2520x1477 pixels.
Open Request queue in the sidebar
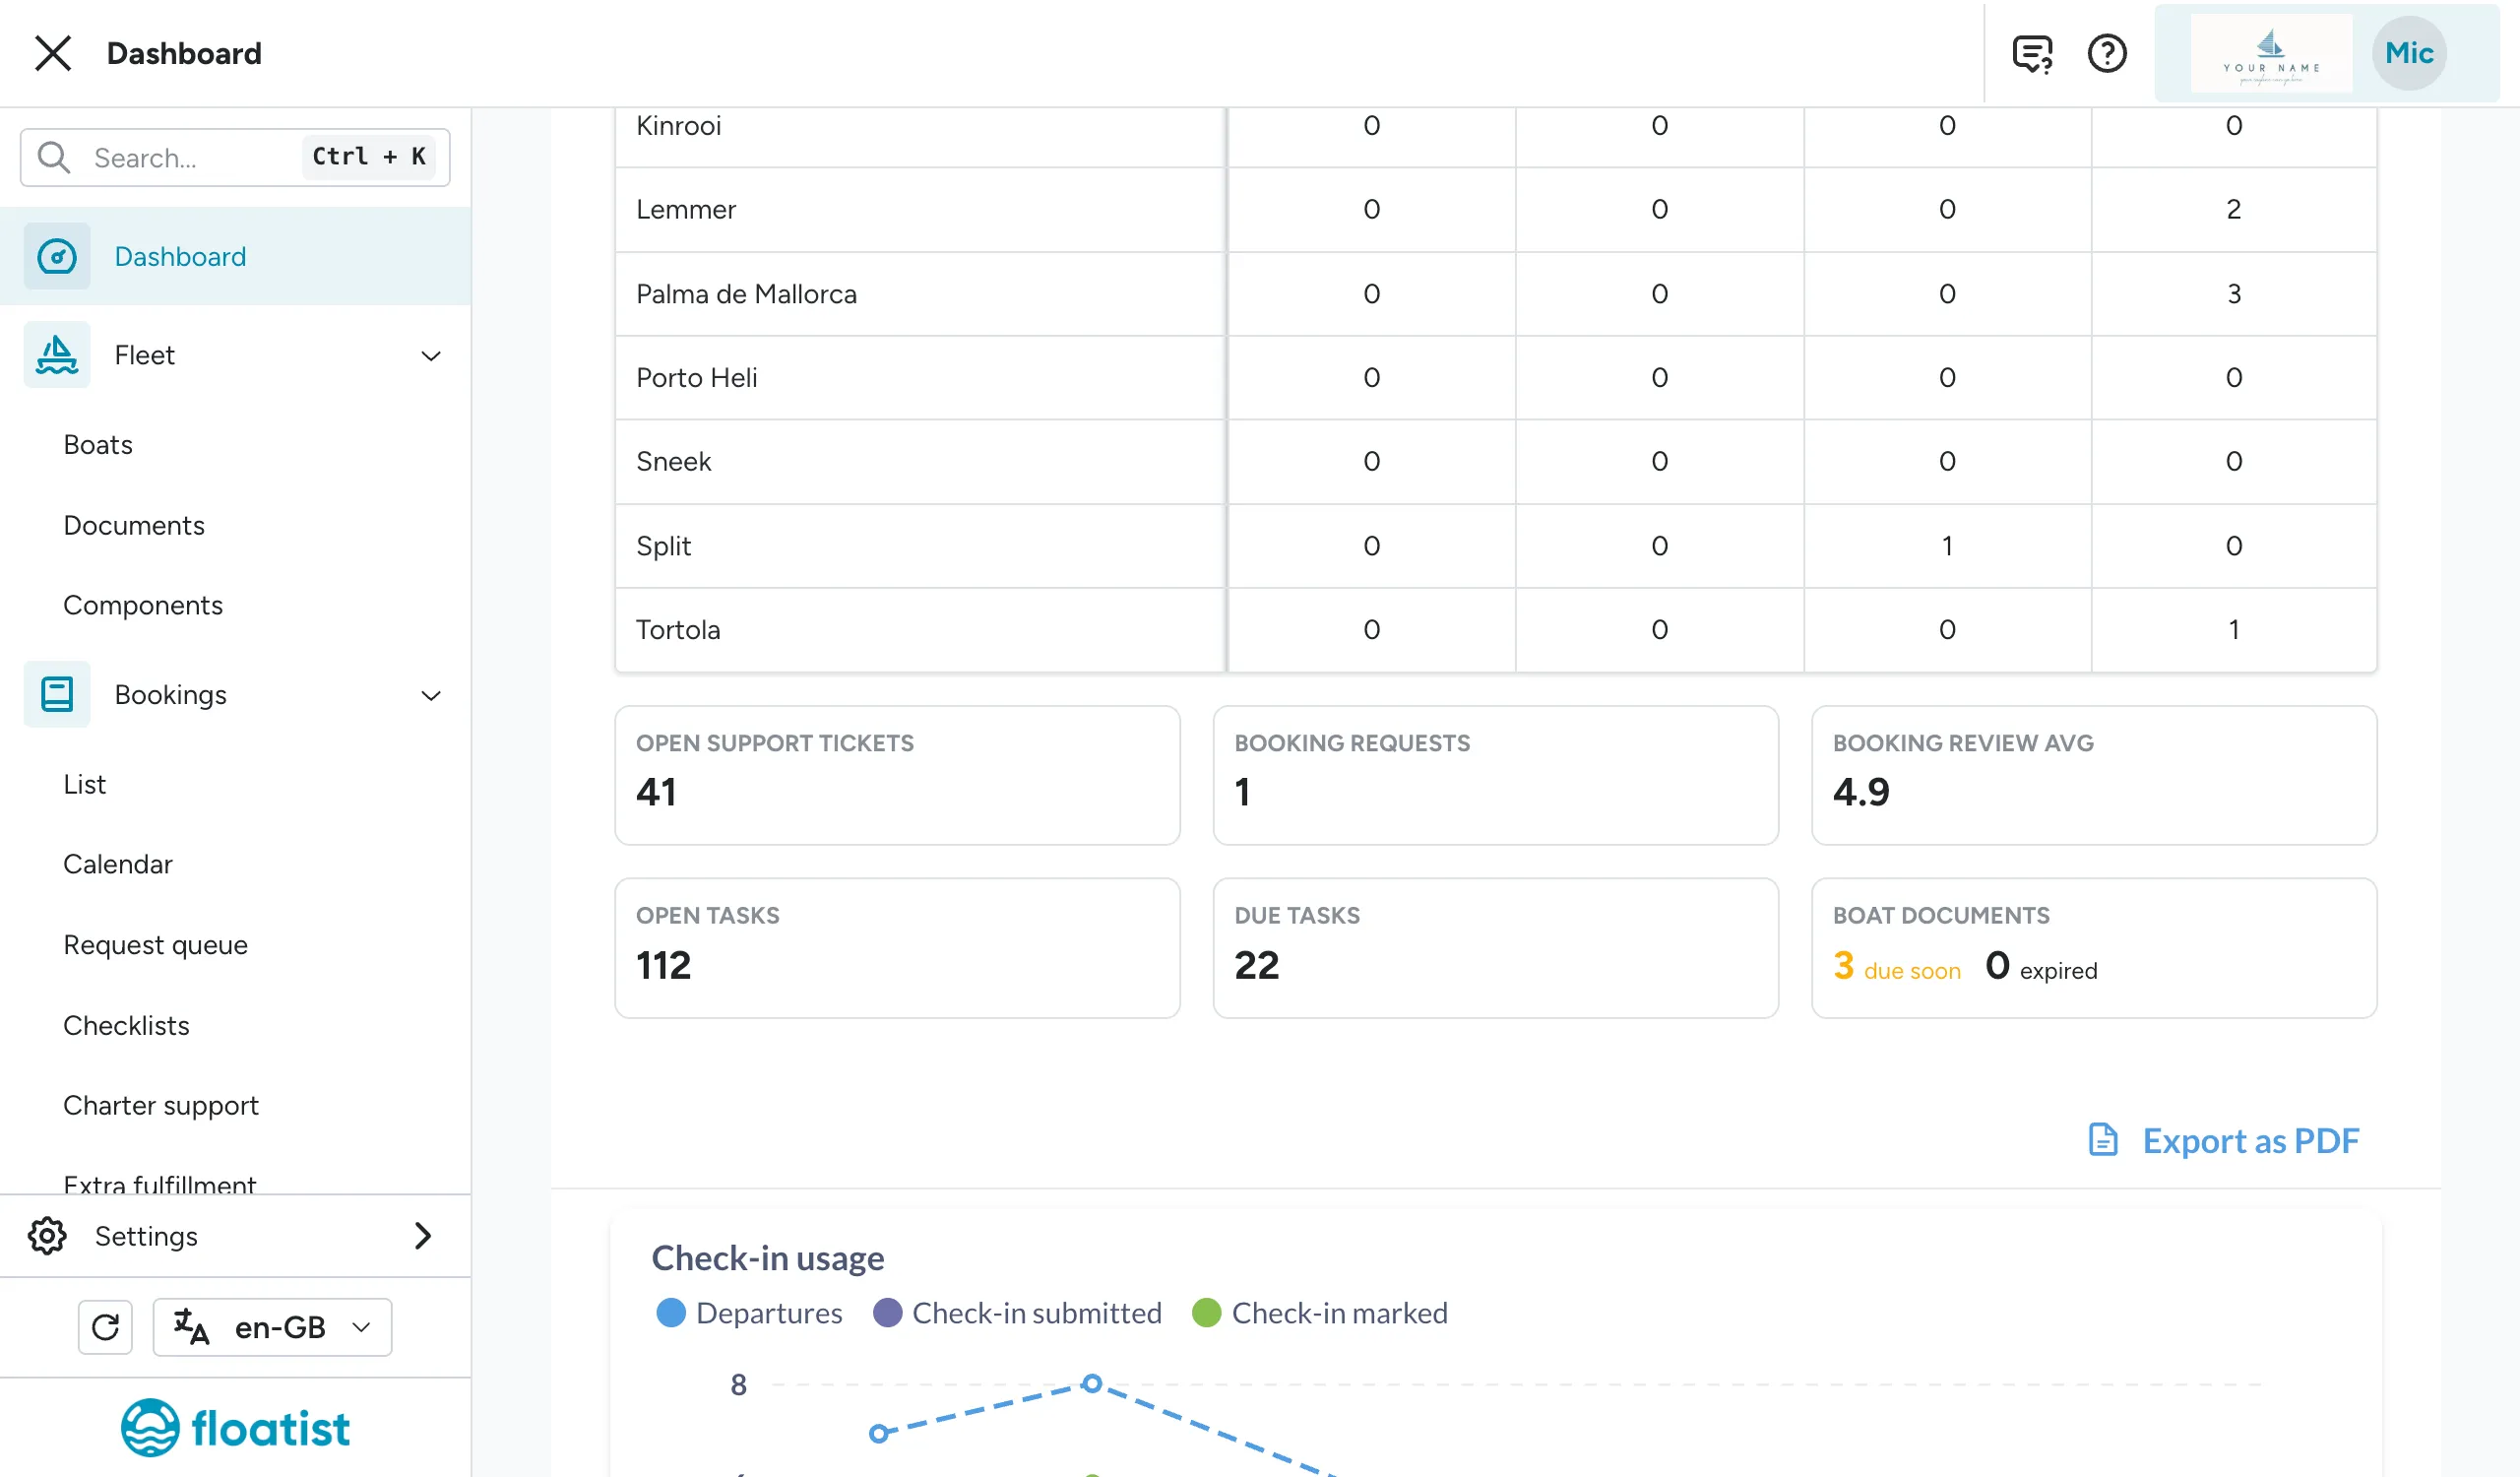pyautogui.click(x=155, y=944)
